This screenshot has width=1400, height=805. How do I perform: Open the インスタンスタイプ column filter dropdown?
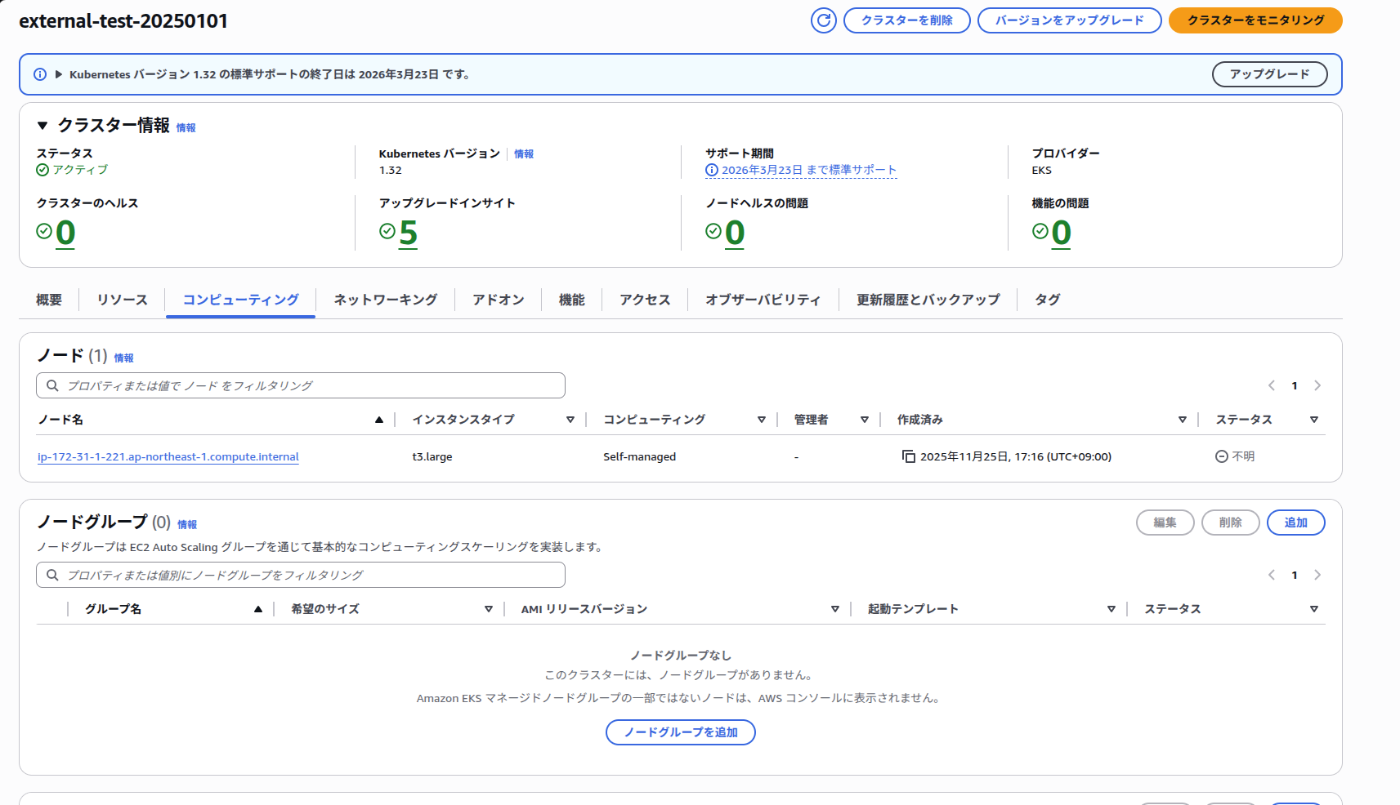coord(571,419)
